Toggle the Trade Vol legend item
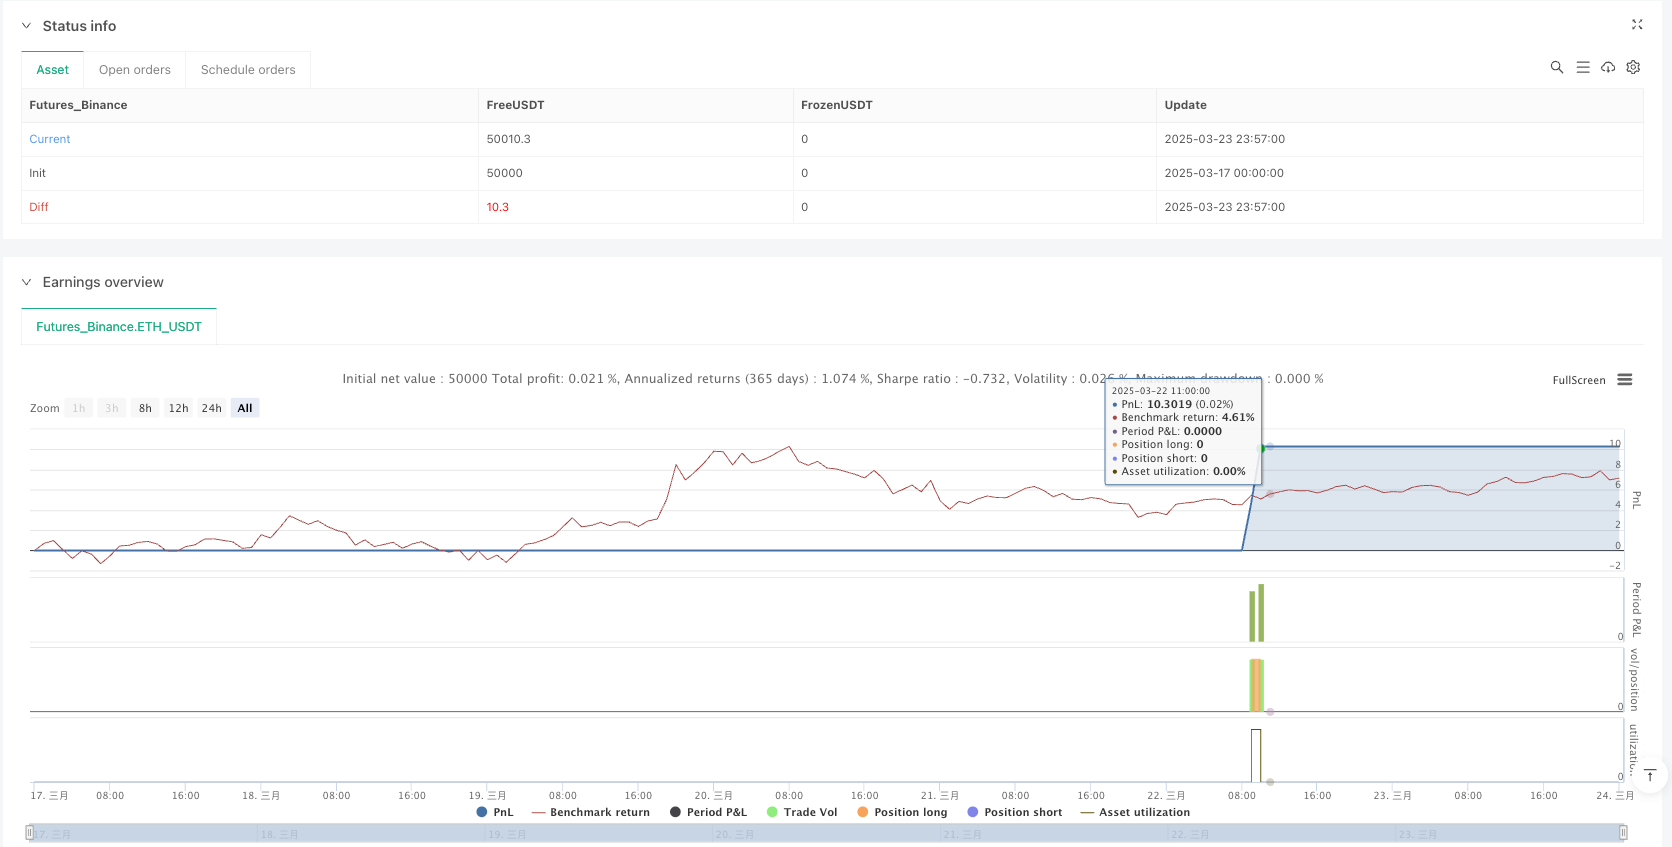Screen dimensions: 1672x847 (x=802, y=812)
